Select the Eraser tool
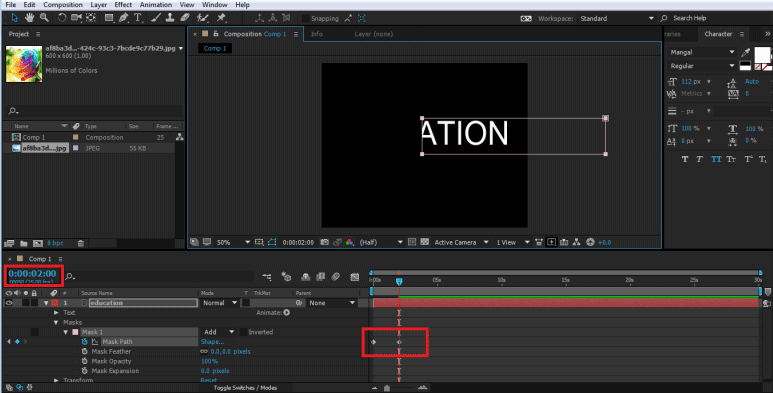 click(185, 18)
